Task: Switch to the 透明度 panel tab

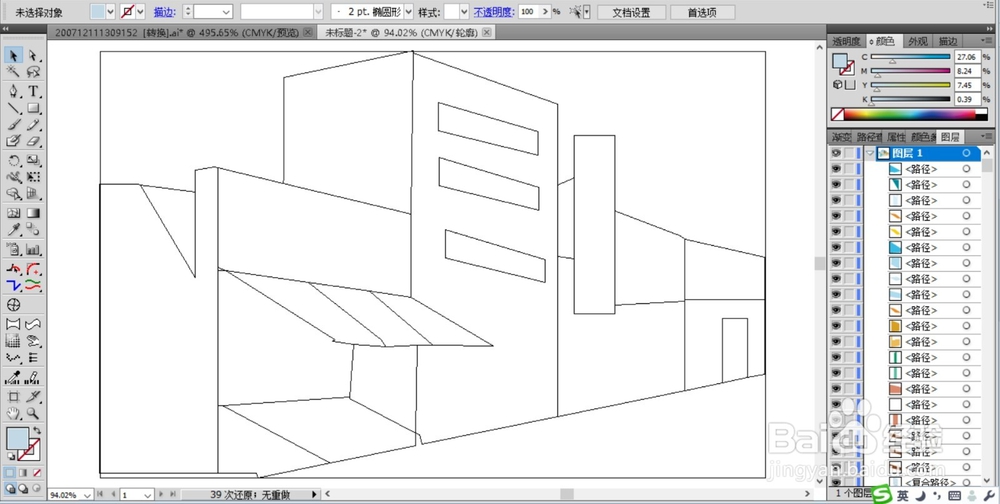Action: point(846,41)
